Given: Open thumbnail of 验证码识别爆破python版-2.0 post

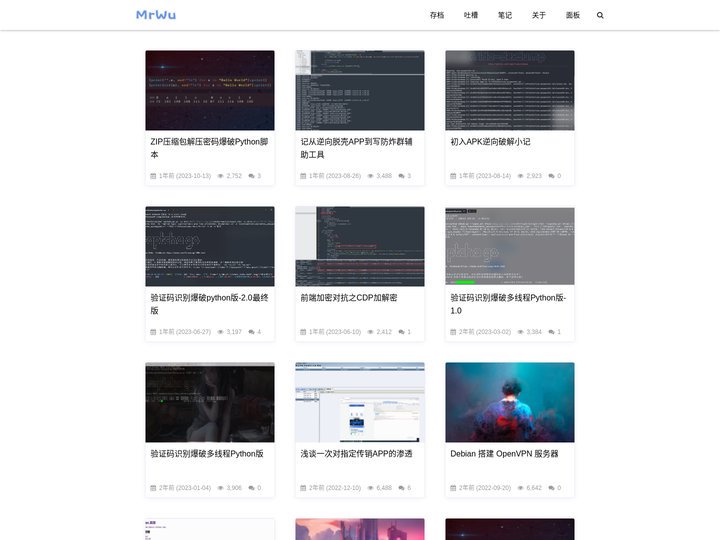Looking at the screenshot, I should [x=210, y=247].
